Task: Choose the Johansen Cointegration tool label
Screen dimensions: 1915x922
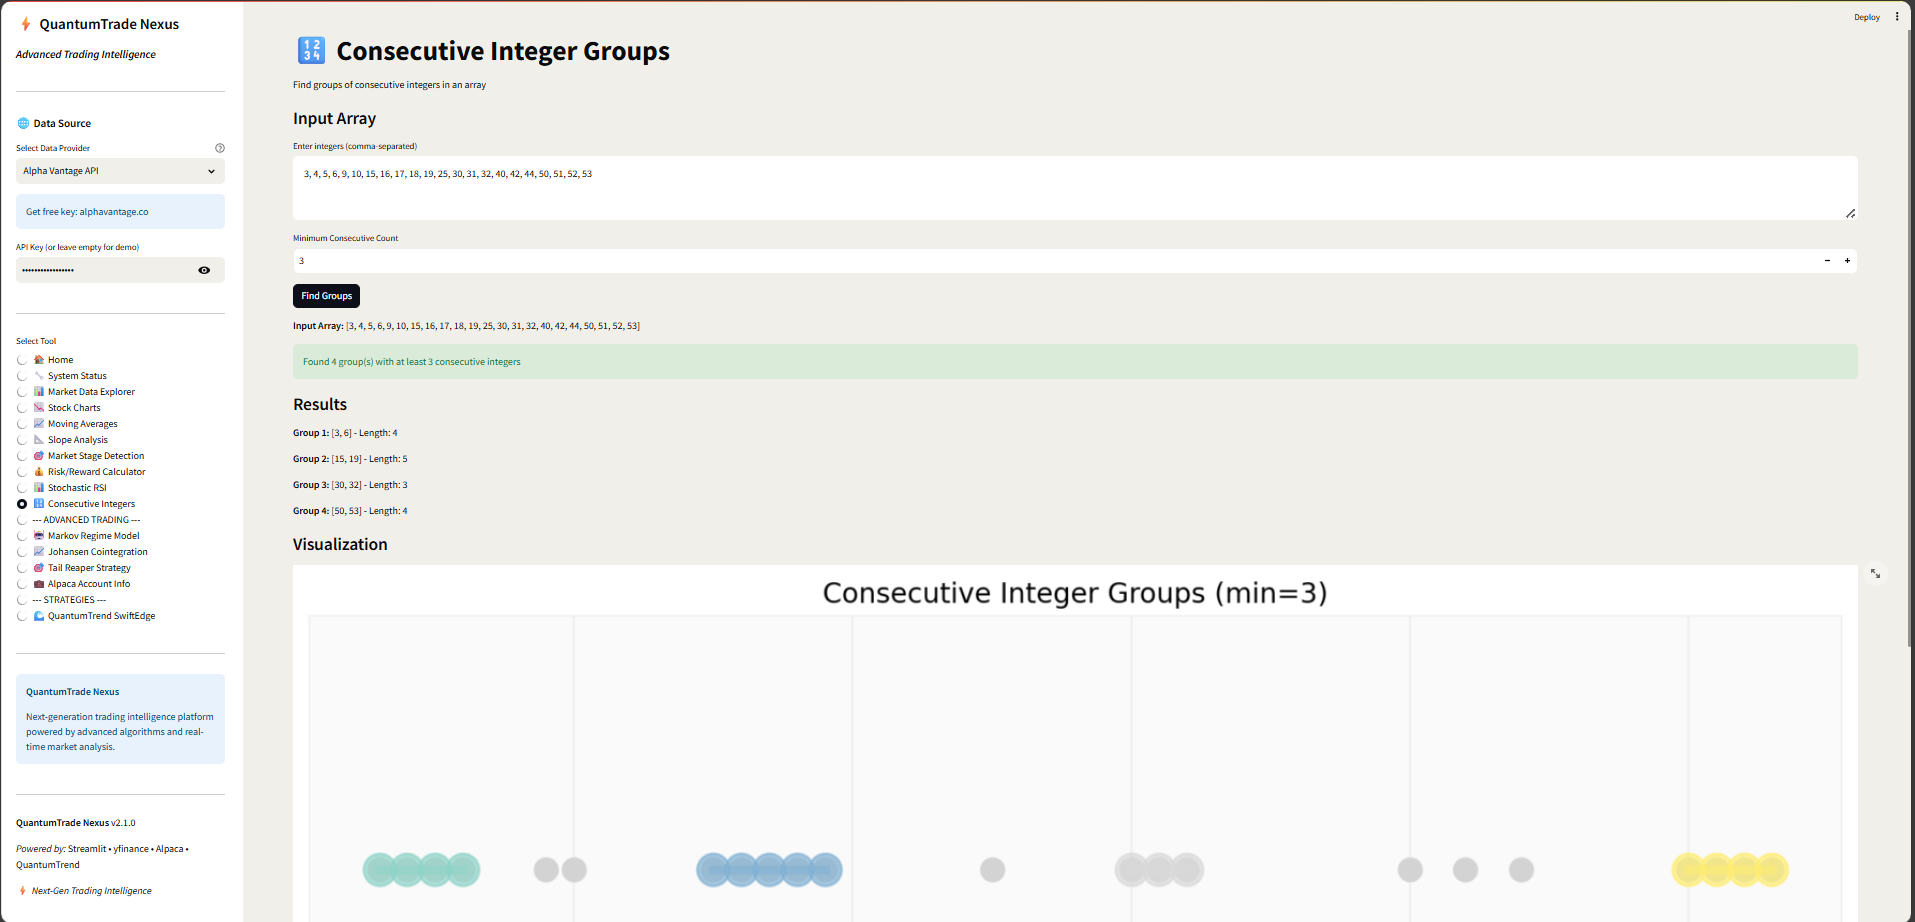Action: [97, 552]
